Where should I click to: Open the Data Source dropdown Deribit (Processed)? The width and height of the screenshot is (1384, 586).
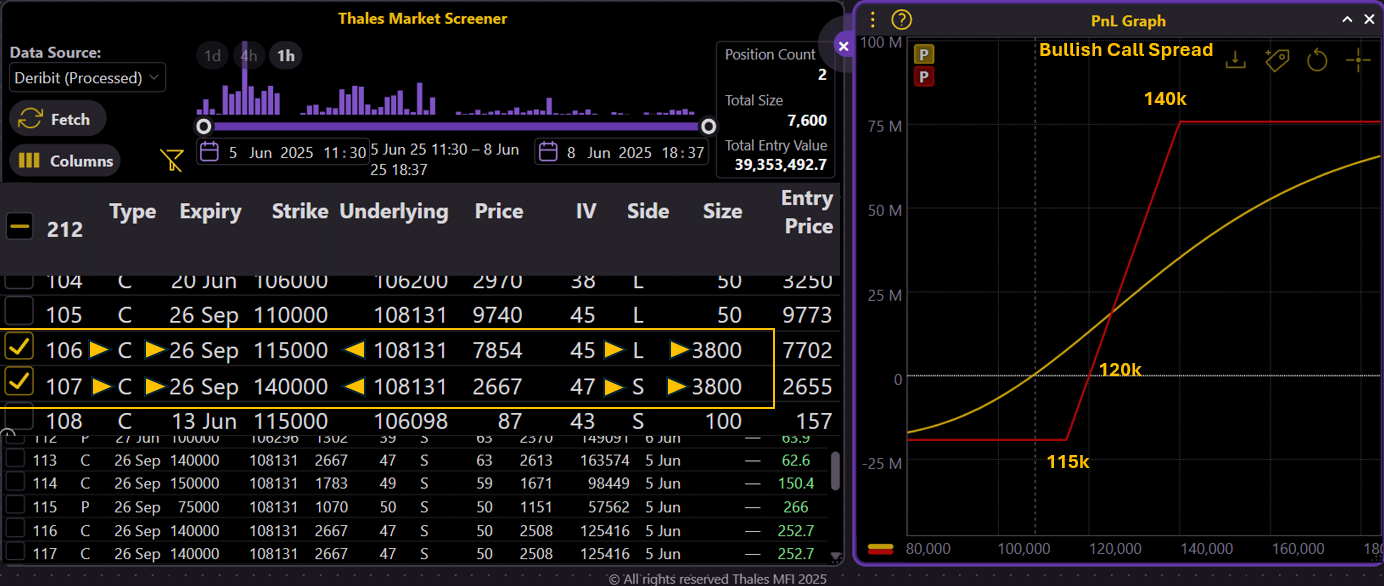point(88,78)
